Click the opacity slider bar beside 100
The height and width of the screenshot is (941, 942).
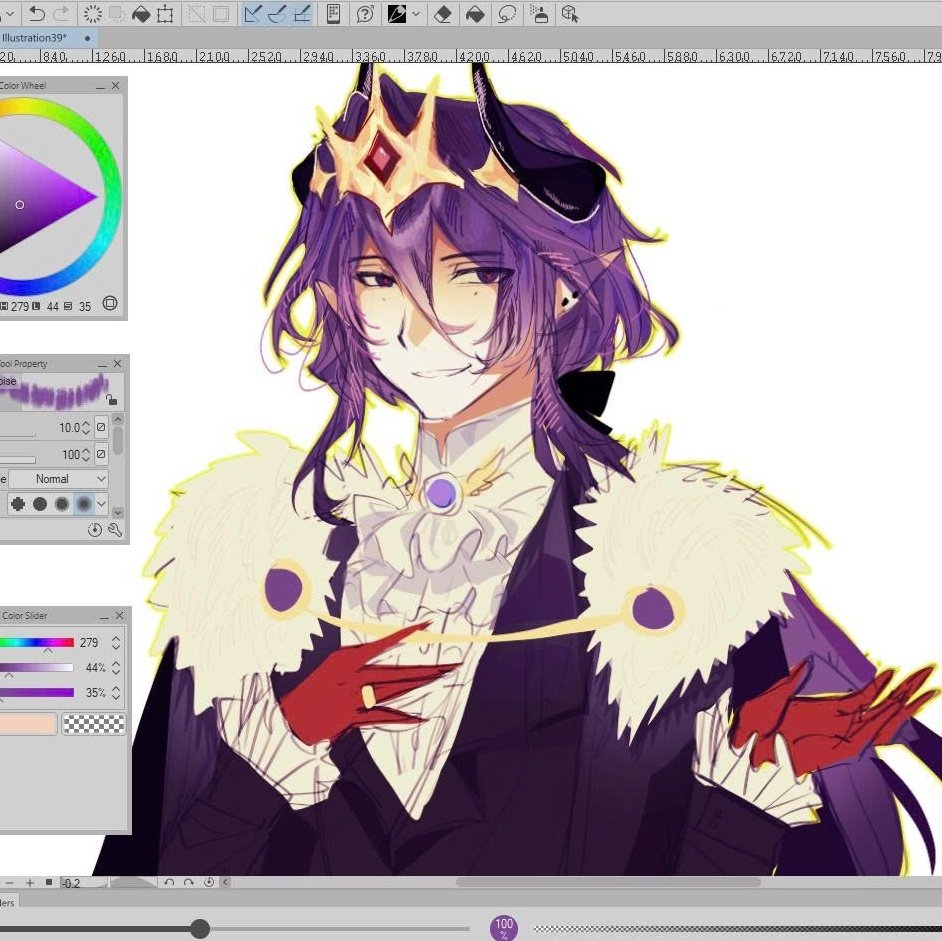click(x=17, y=461)
